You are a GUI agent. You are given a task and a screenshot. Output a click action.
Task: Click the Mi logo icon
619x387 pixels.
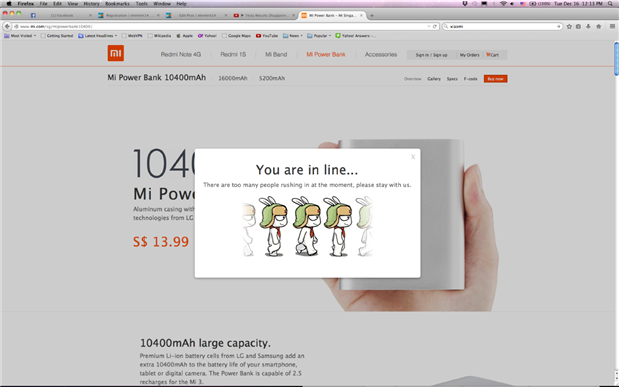pyautogui.click(x=116, y=53)
